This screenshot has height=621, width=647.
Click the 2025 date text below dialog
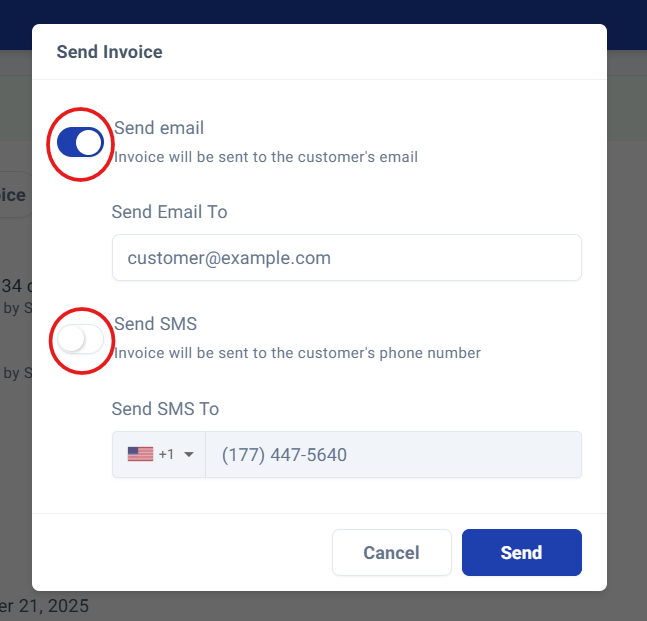tap(44, 606)
